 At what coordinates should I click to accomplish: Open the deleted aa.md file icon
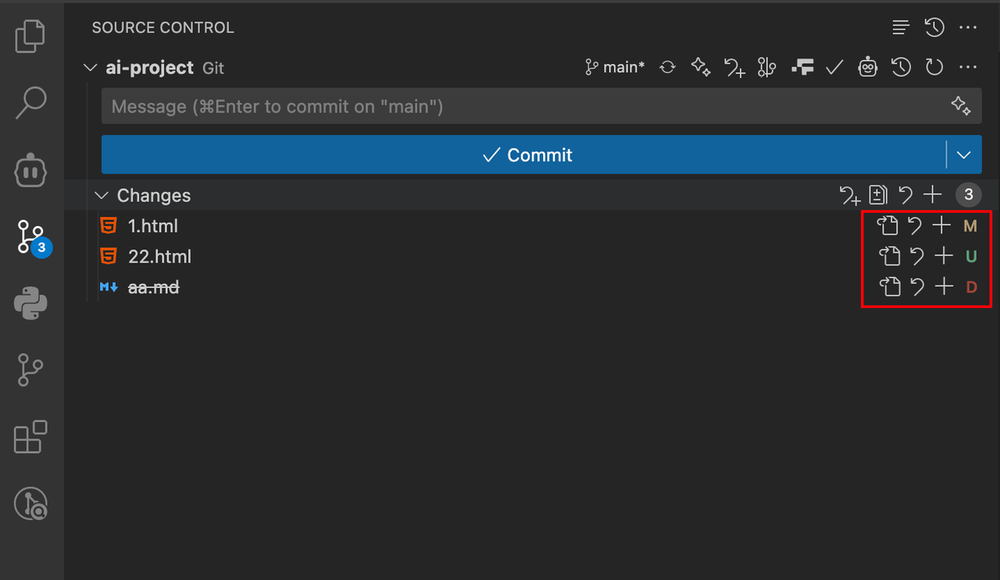(889, 287)
